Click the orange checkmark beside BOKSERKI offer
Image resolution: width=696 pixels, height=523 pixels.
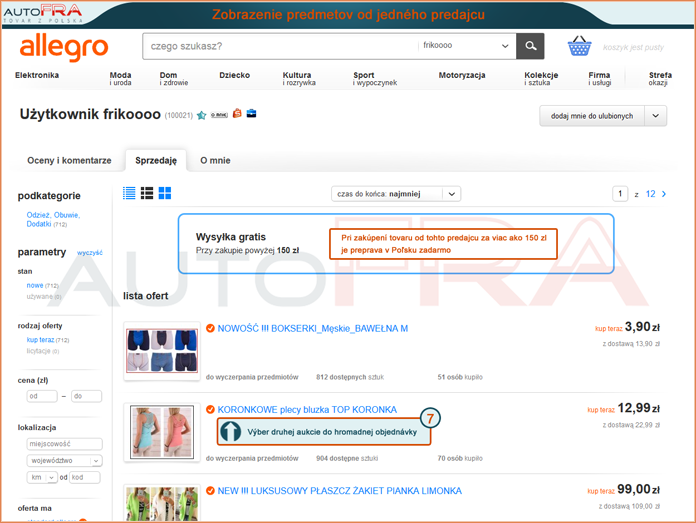(210, 328)
